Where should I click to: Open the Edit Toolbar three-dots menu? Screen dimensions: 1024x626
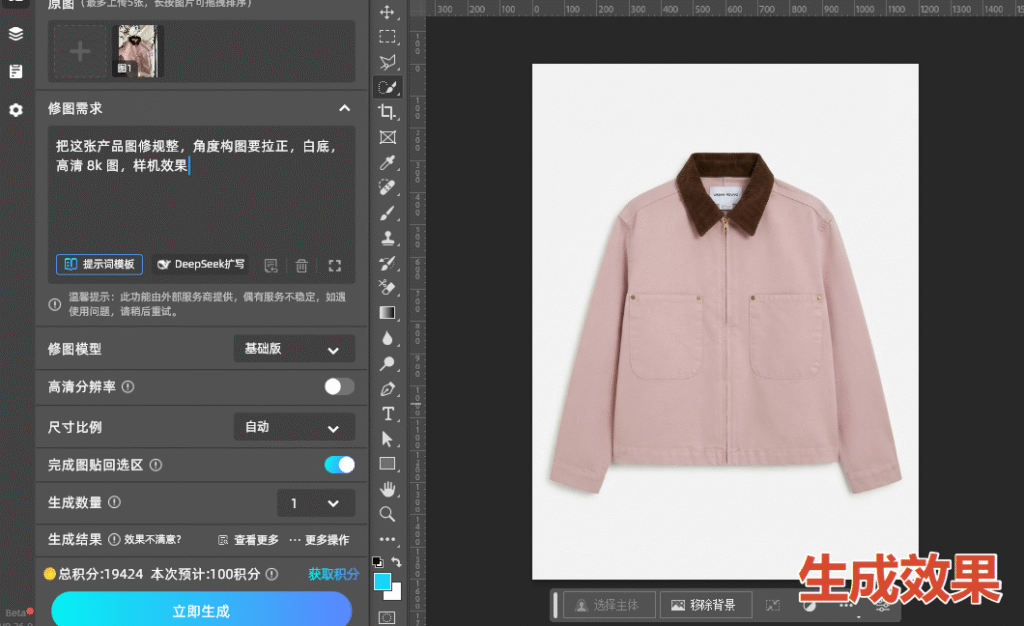[x=387, y=539]
